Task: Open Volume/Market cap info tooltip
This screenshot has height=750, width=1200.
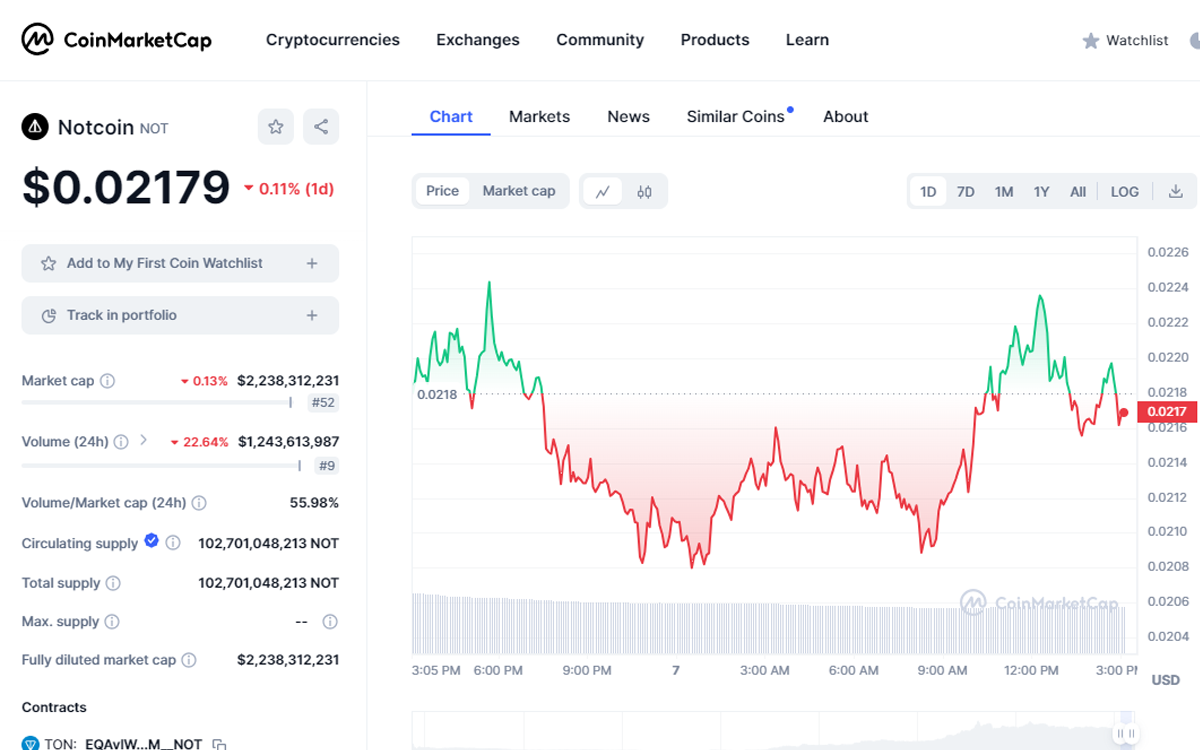Action: pos(199,503)
